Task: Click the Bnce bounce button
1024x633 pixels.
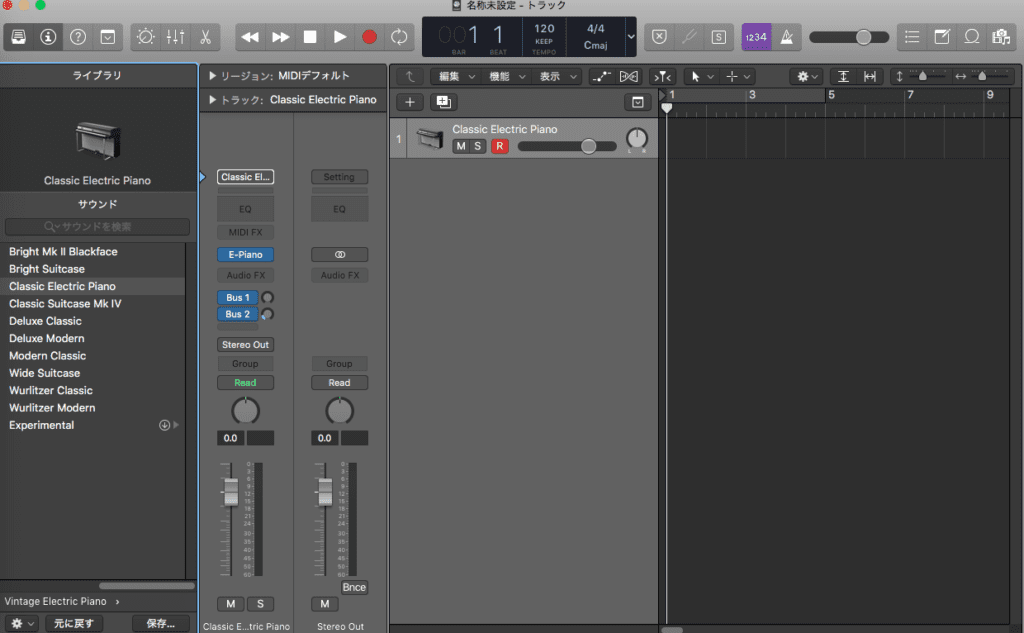Action: click(x=354, y=587)
